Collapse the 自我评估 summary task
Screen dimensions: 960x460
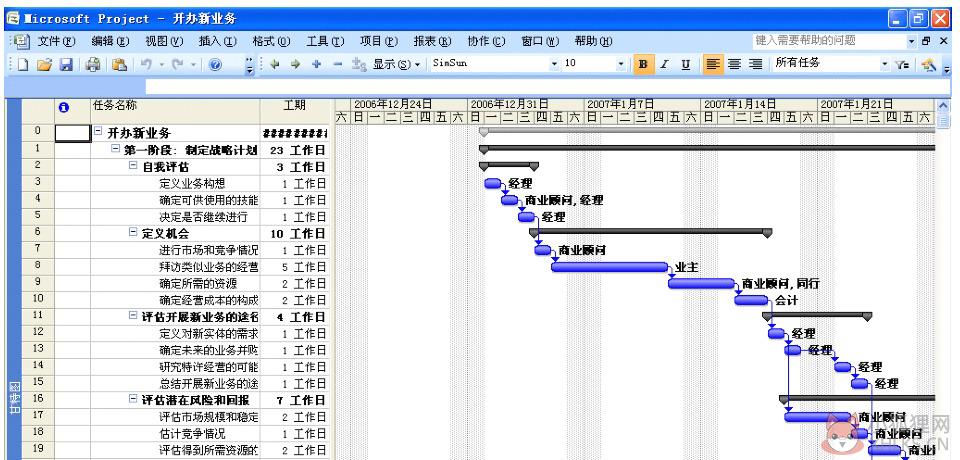[x=133, y=165]
